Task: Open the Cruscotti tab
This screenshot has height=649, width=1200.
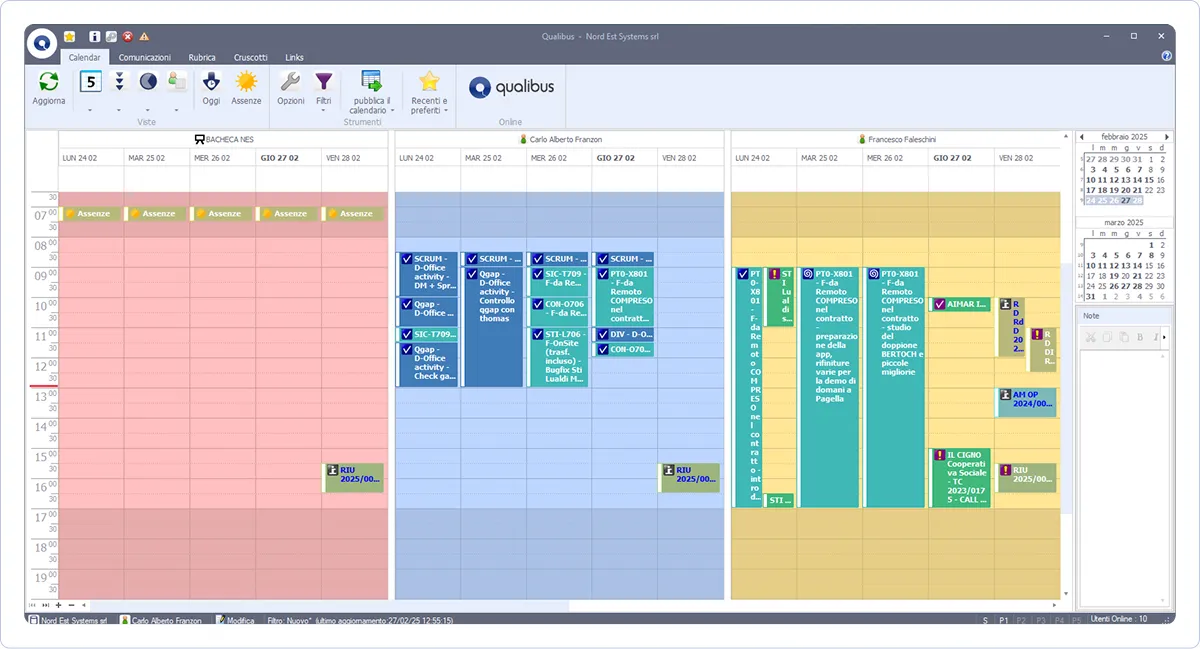Action: pos(251,57)
